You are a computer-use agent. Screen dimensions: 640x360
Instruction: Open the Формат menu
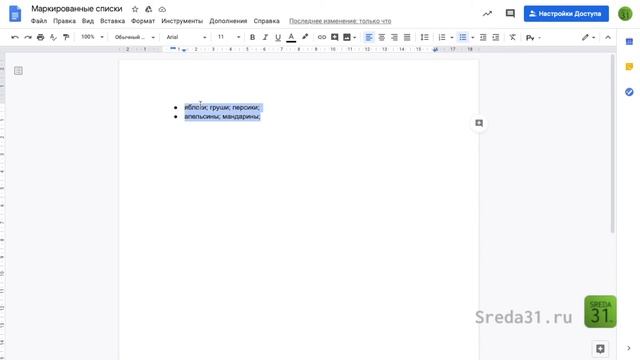[x=143, y=21]
